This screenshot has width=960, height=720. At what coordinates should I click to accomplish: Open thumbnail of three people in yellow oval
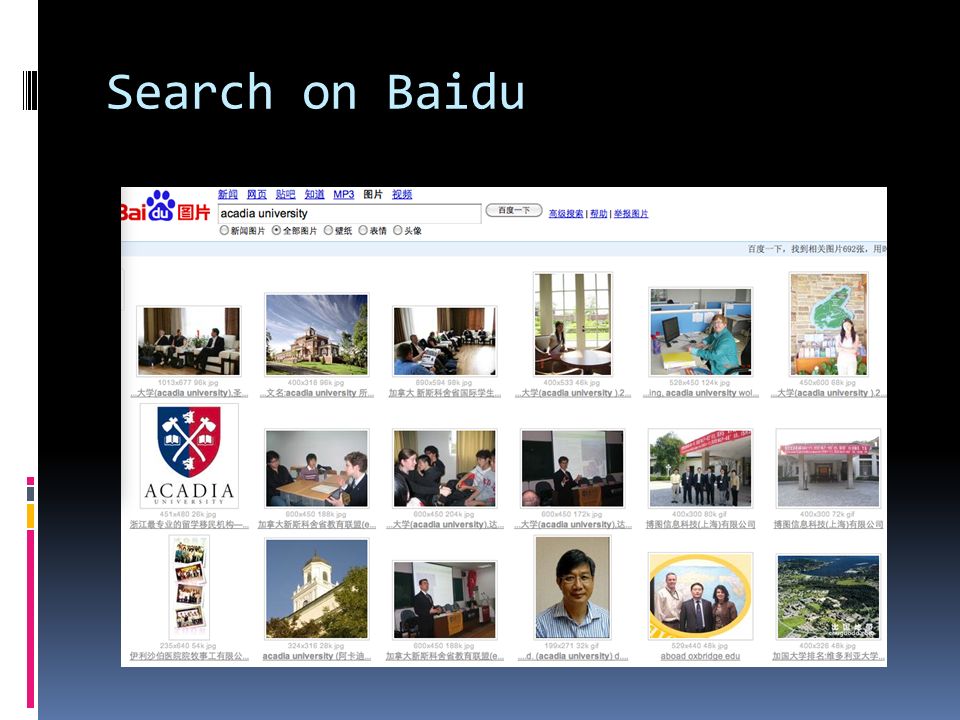click(x=700, y=596)
